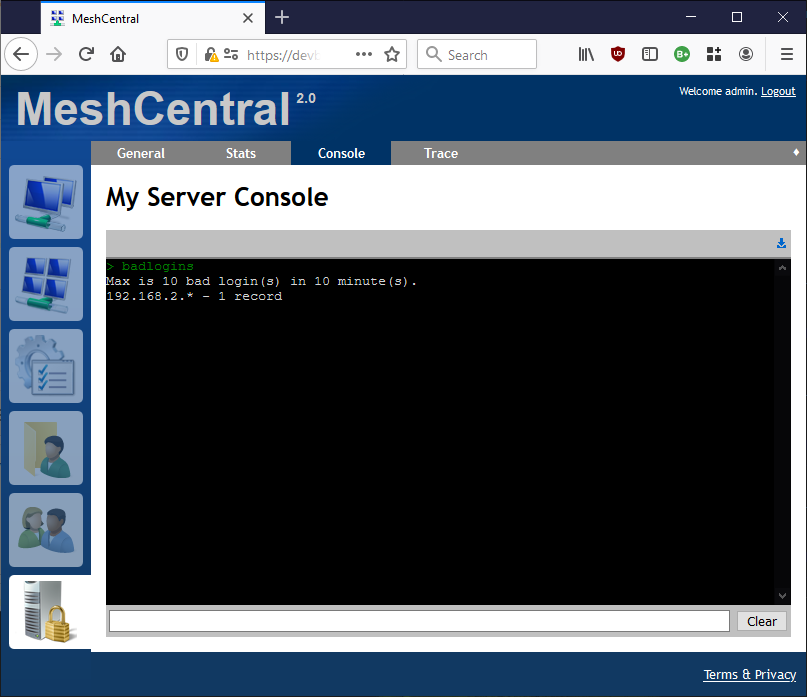Focus the browser Search box

pos(477,54)
